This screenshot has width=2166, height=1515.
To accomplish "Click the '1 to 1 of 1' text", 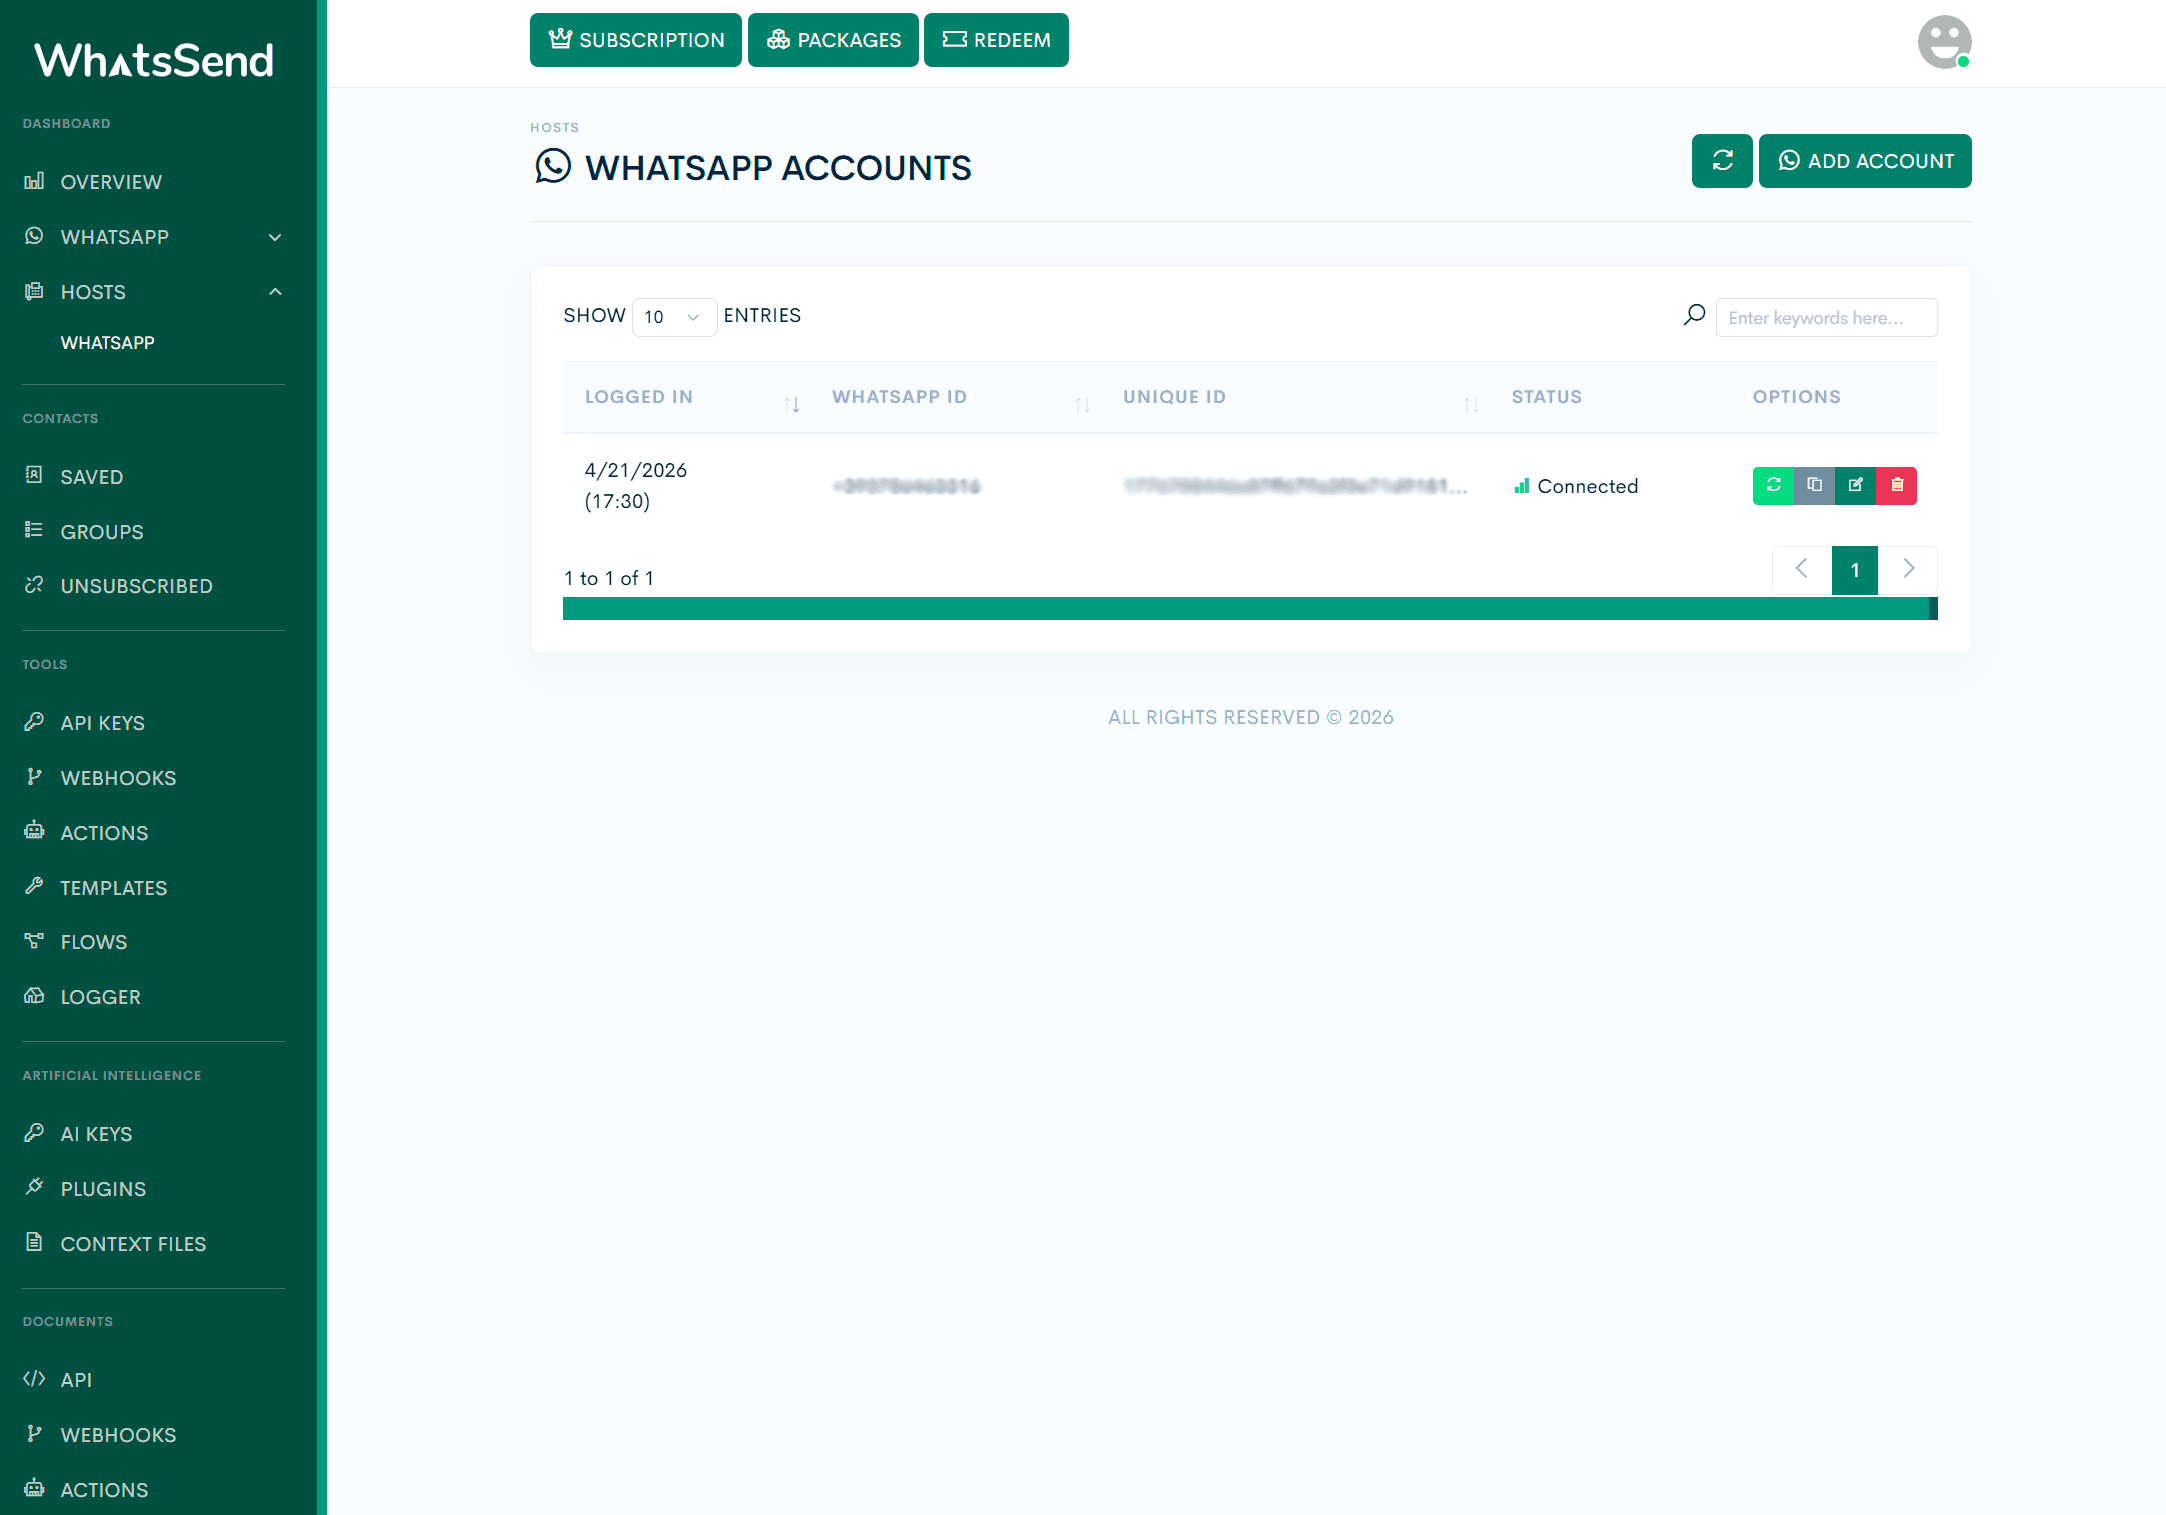I will click(x=608, y=578).
